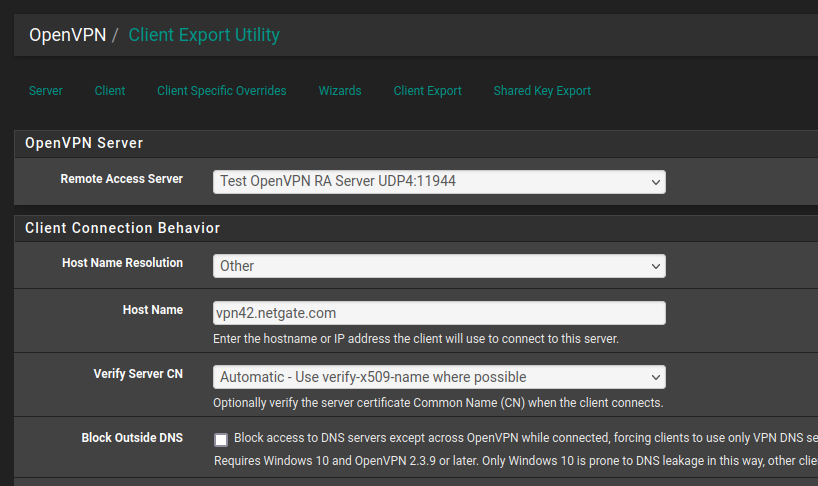Select the Client Export tab

[x=427, y=91]
